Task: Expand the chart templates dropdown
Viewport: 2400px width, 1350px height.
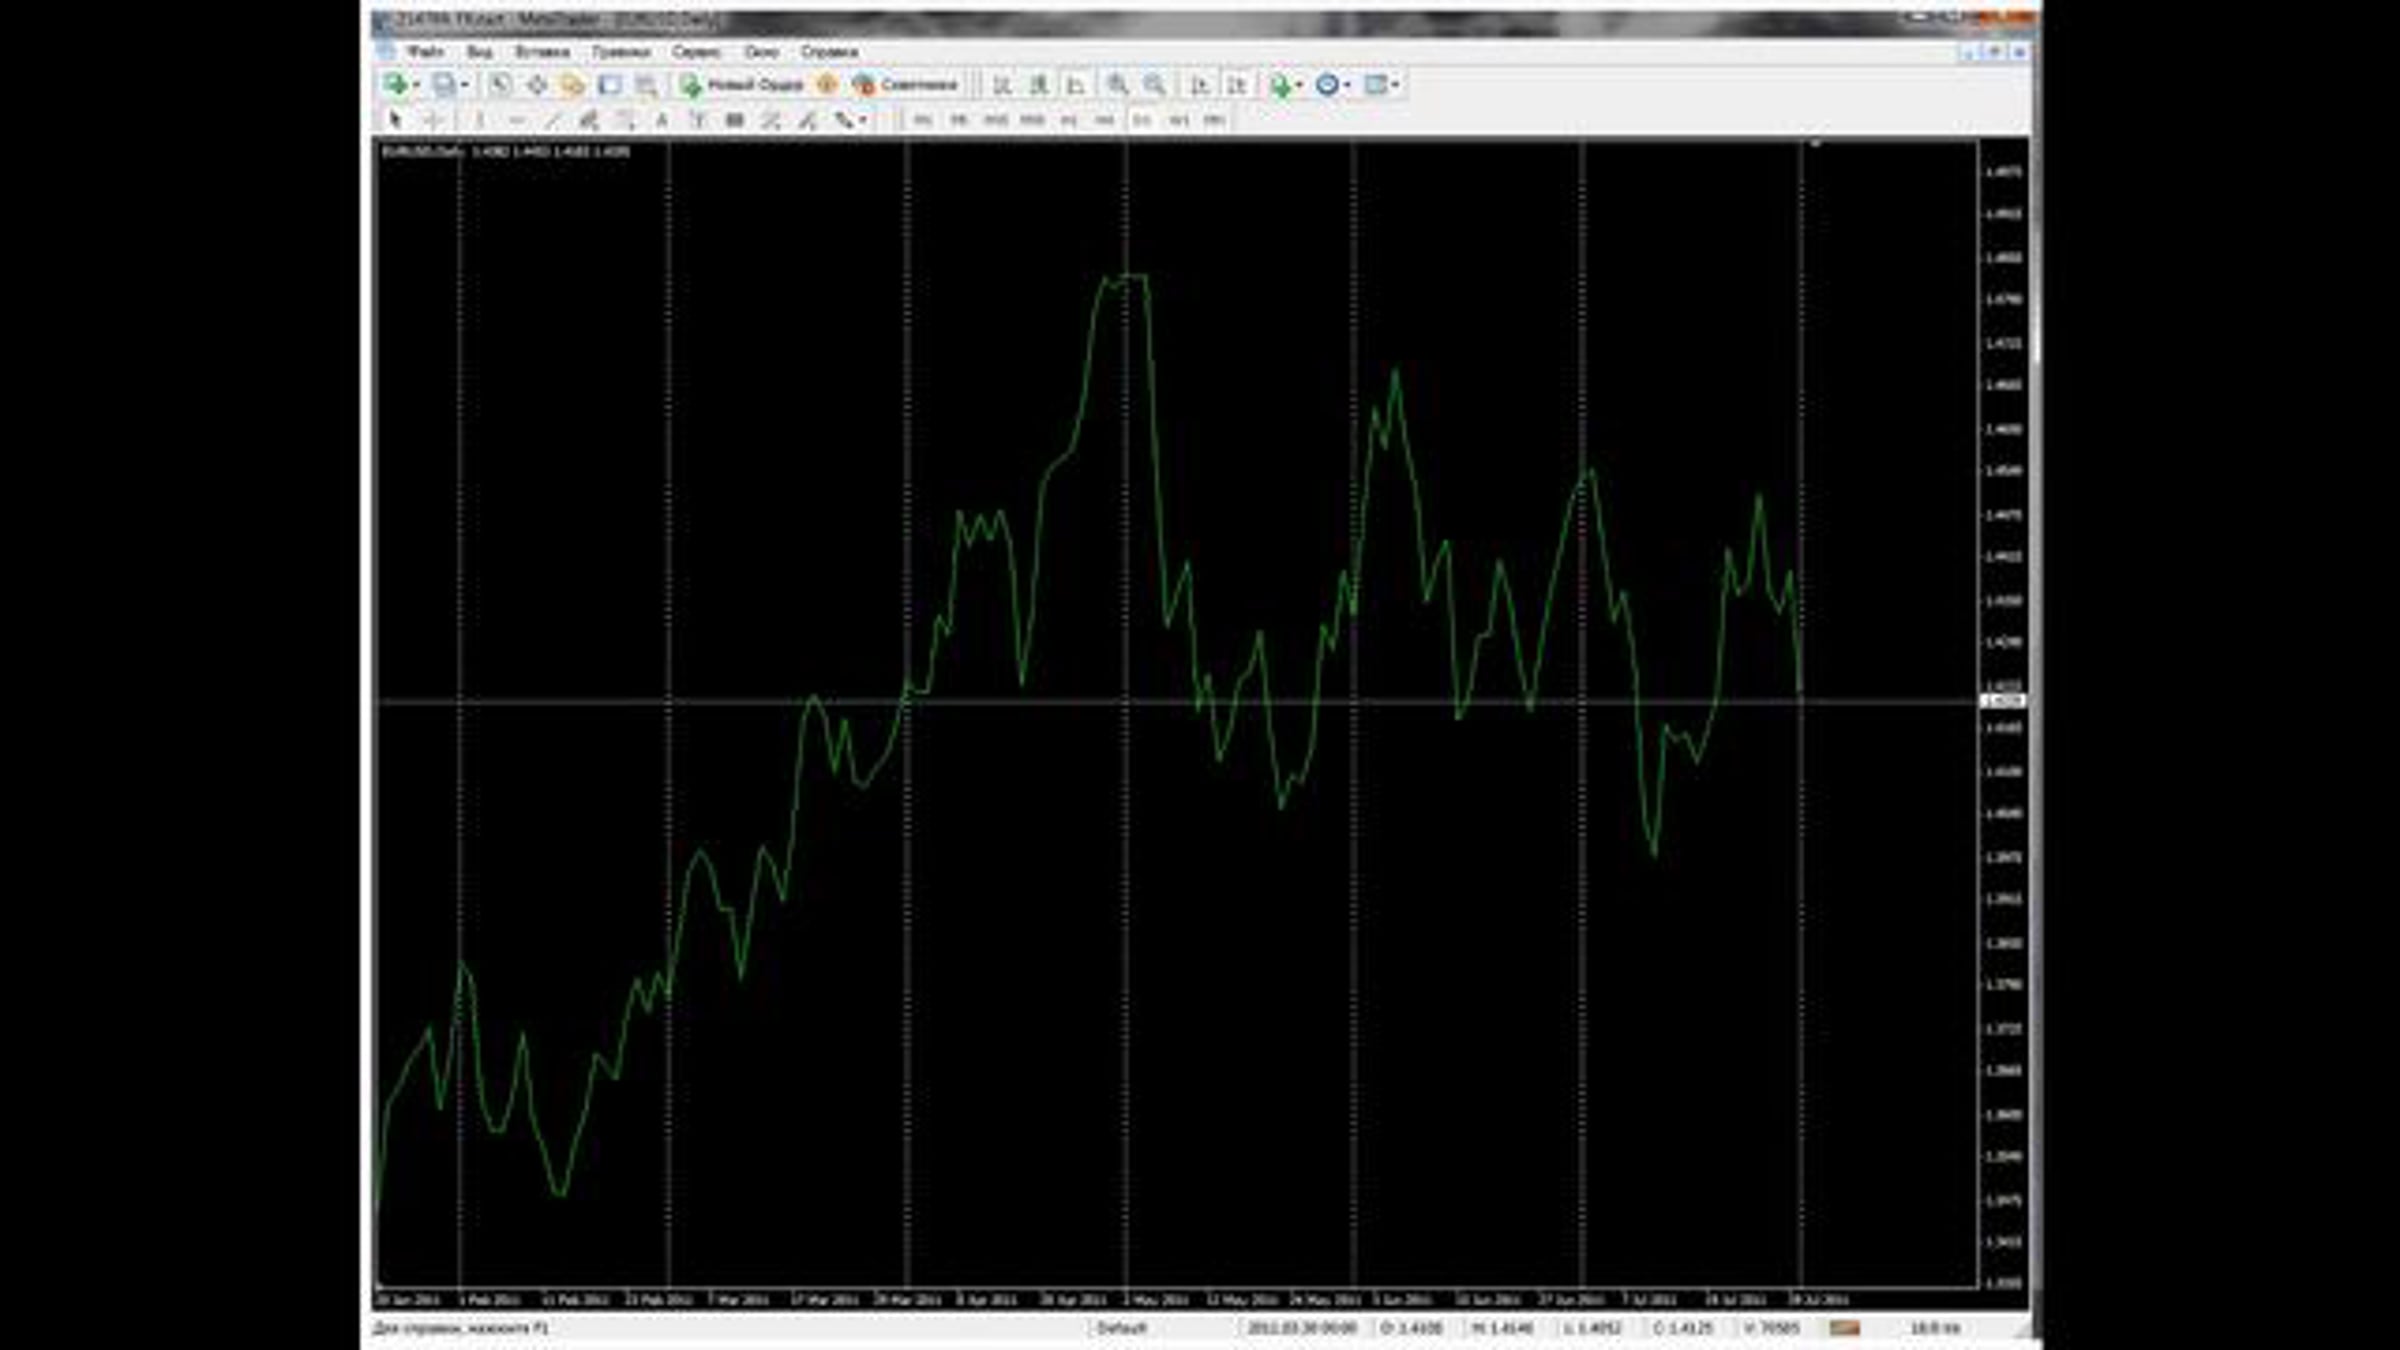Action: tap(1395, 85)
